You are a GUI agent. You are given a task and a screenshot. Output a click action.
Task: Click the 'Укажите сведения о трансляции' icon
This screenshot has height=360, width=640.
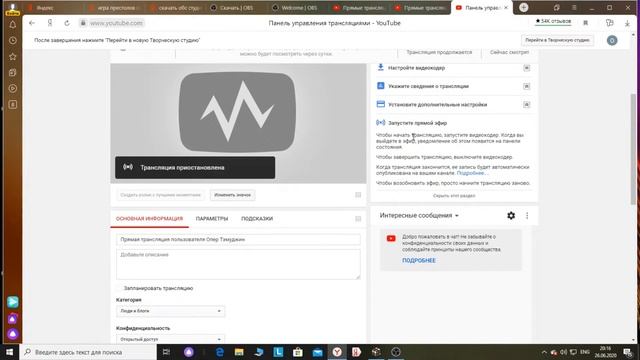[380, 86]
